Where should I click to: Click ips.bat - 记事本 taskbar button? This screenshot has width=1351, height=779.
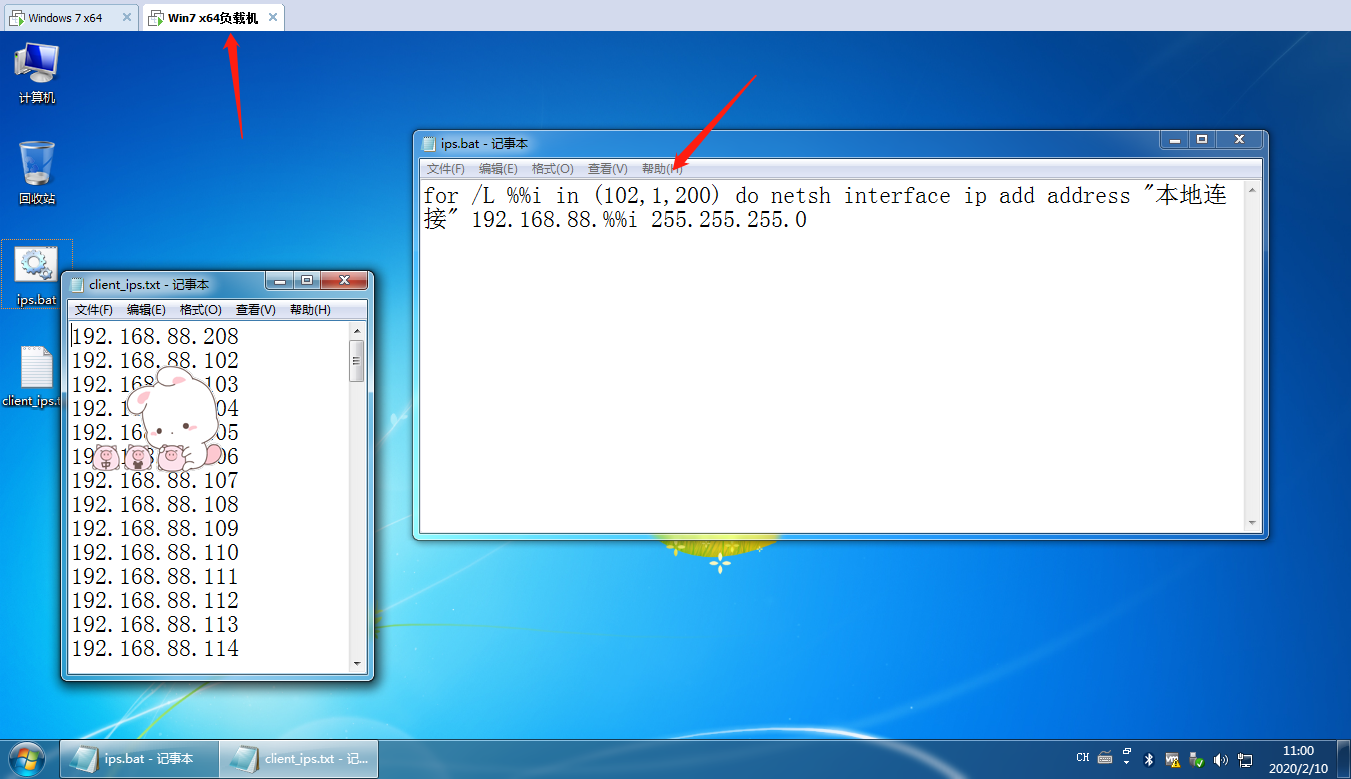click(139, 759)
